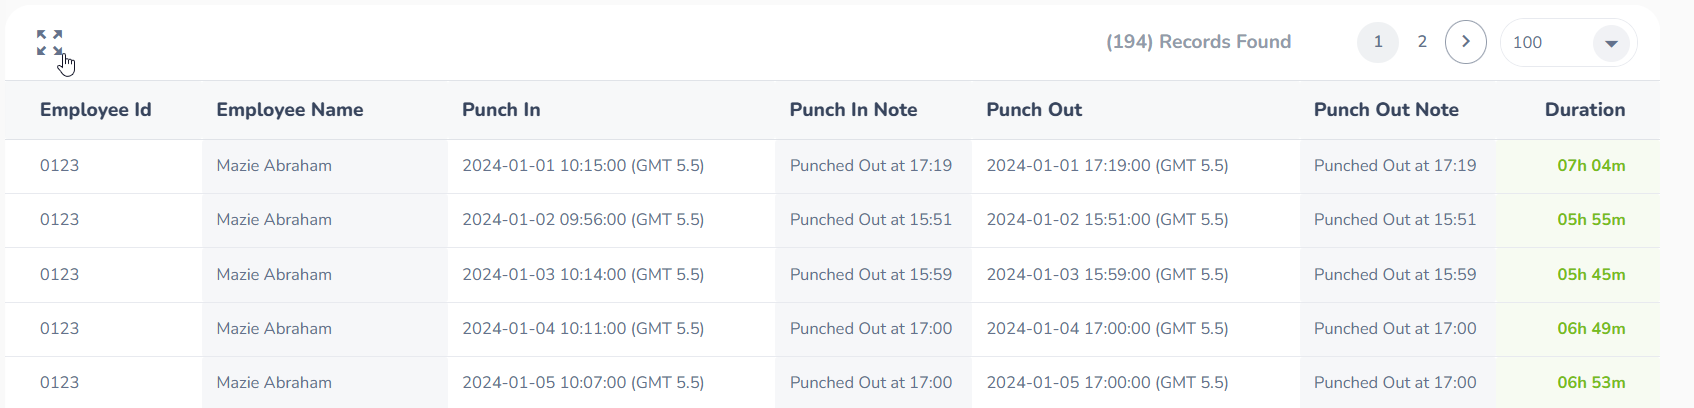Screen dimensions: 1694x408
Task: Click the Punch Out Note column header
Action: tap(1386, 110)
